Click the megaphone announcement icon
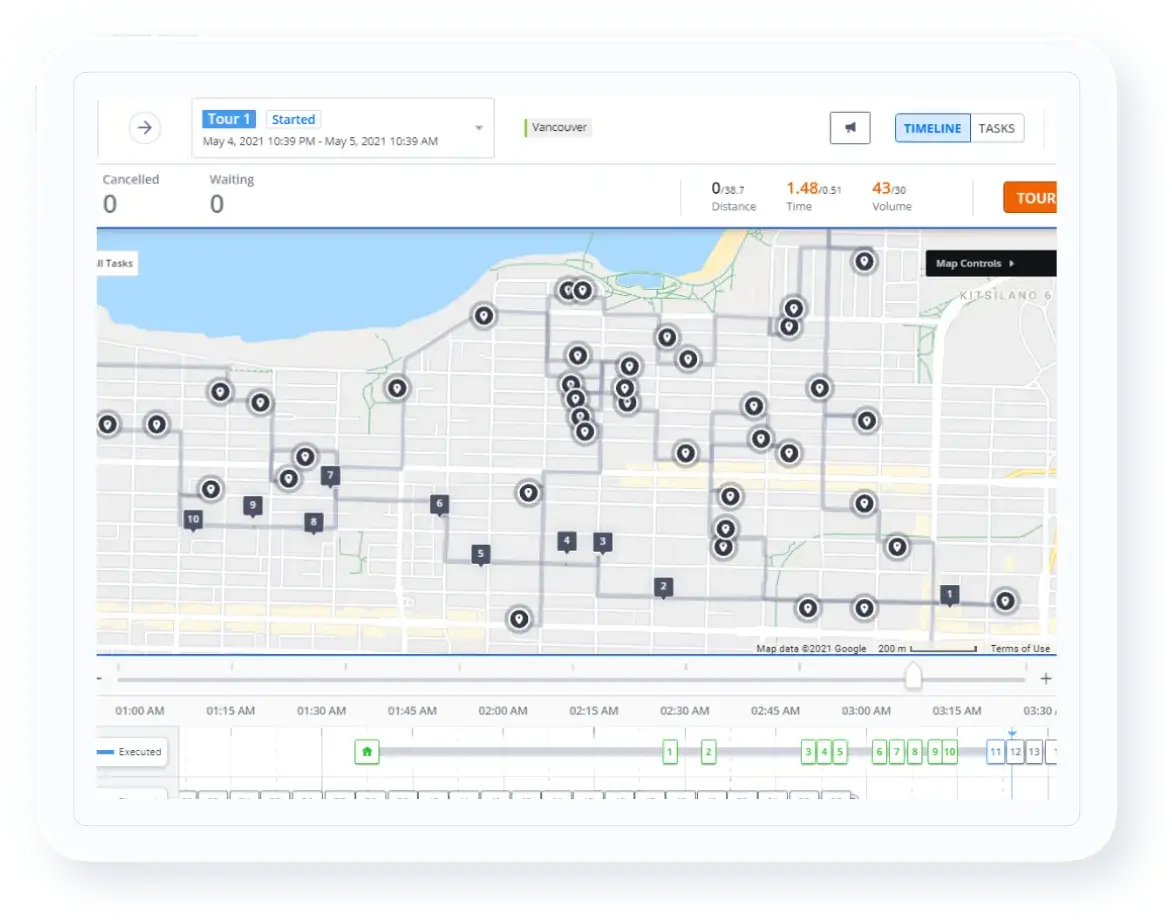 (850, 128)
